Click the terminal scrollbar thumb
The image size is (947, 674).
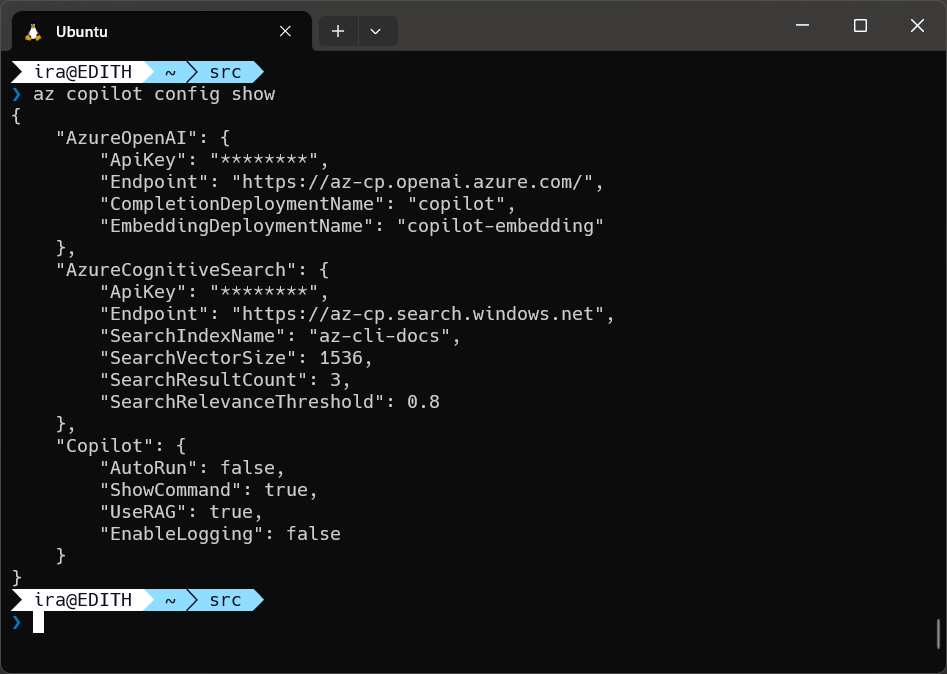[939, 633]
